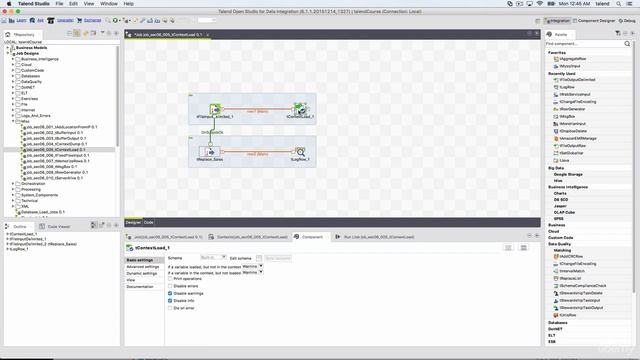640x360 pixels.
Task: Expand the Business_Intelligence folder
Action: pos(13,59)
